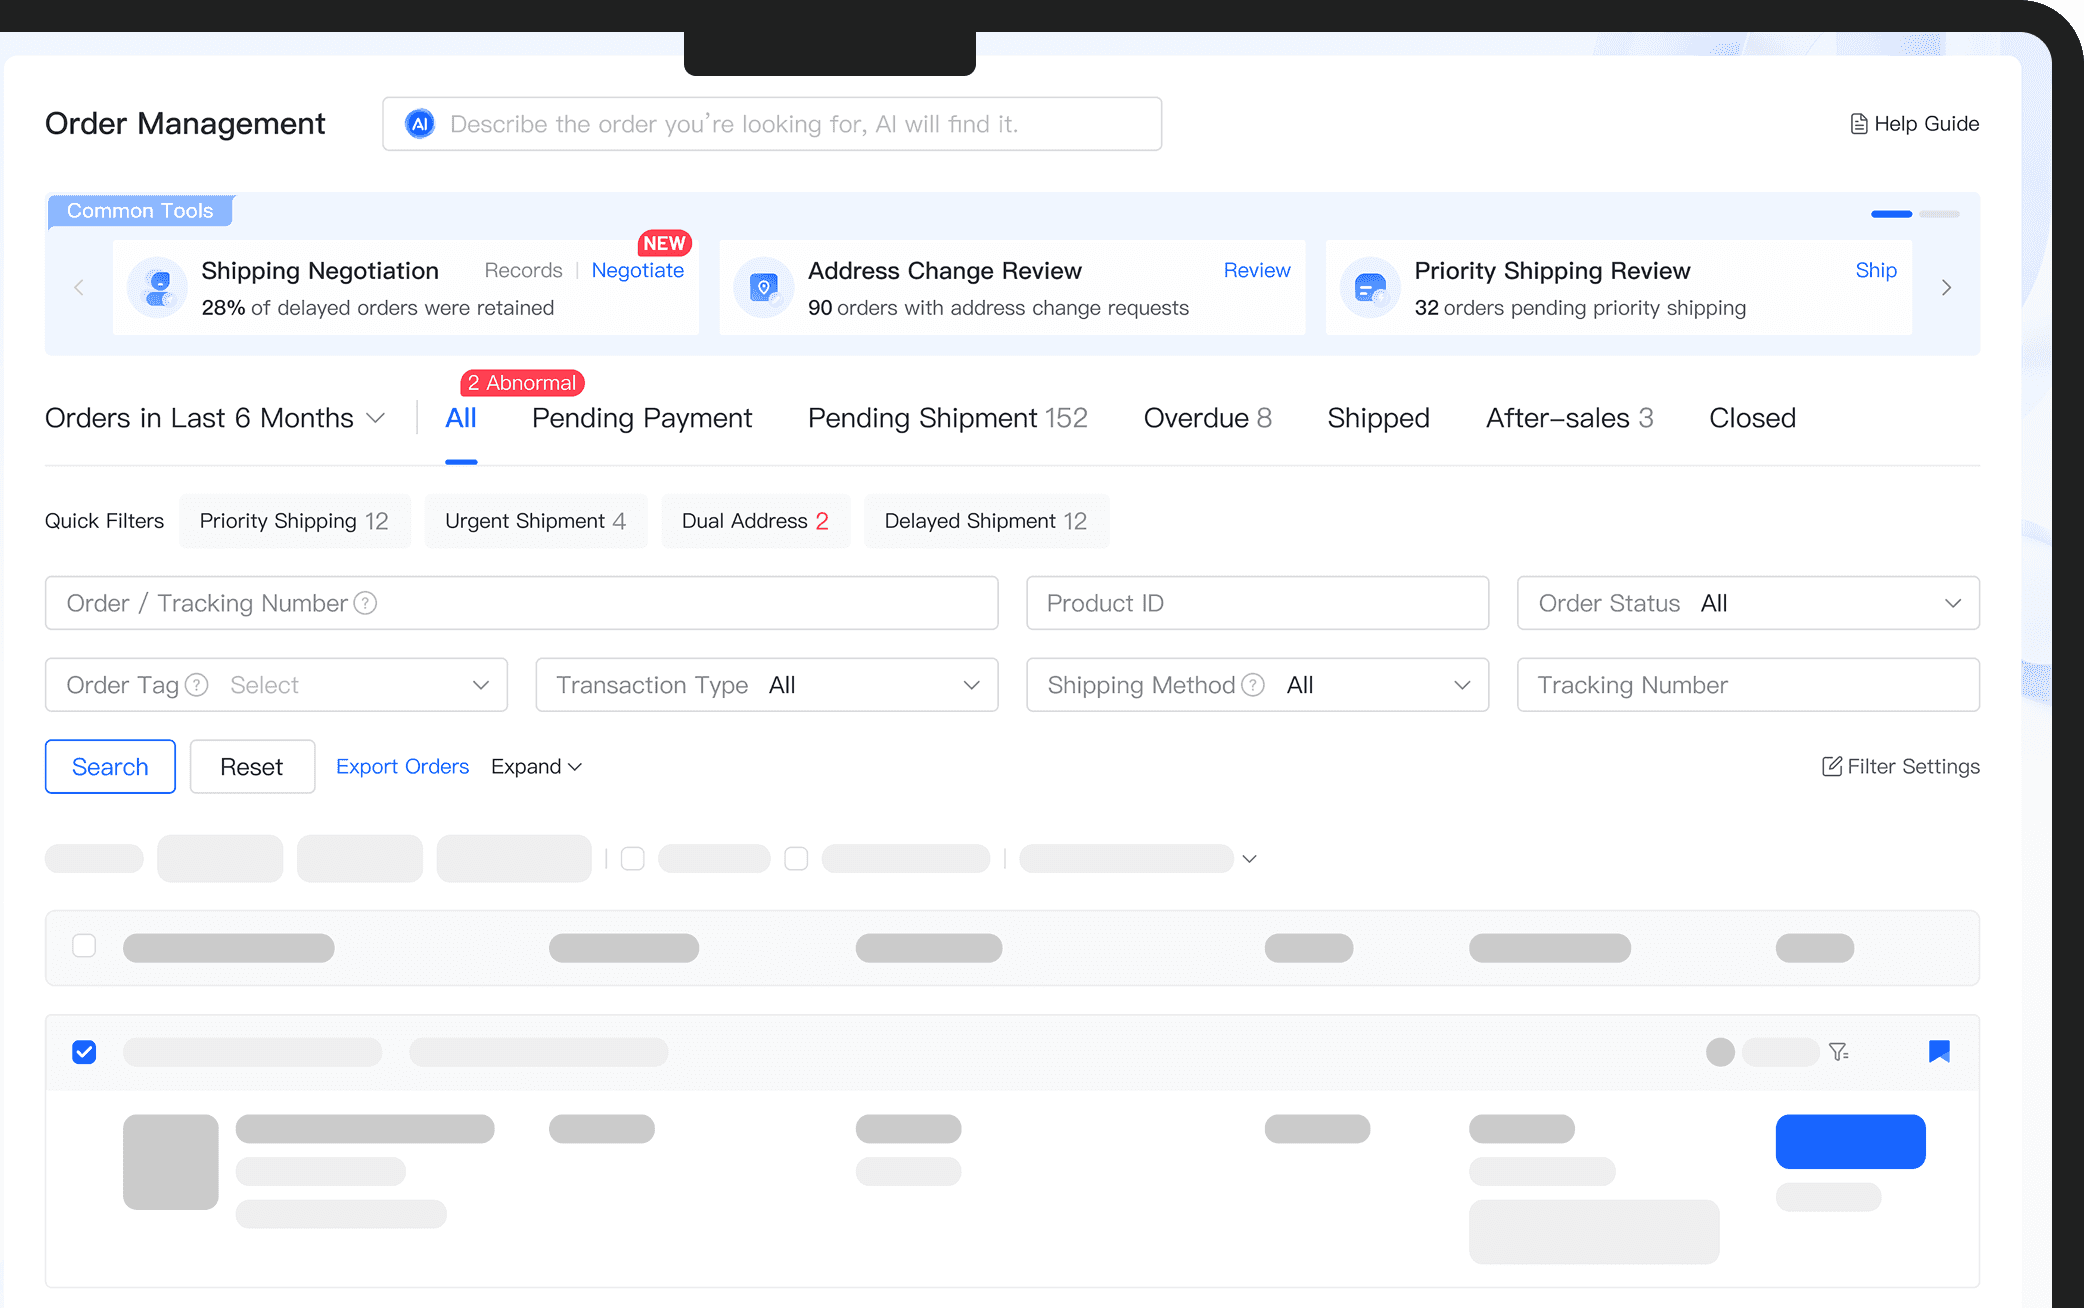Switch to the Pending Shipment tab
2084x1308 pixels.
[x=946, y=418]
